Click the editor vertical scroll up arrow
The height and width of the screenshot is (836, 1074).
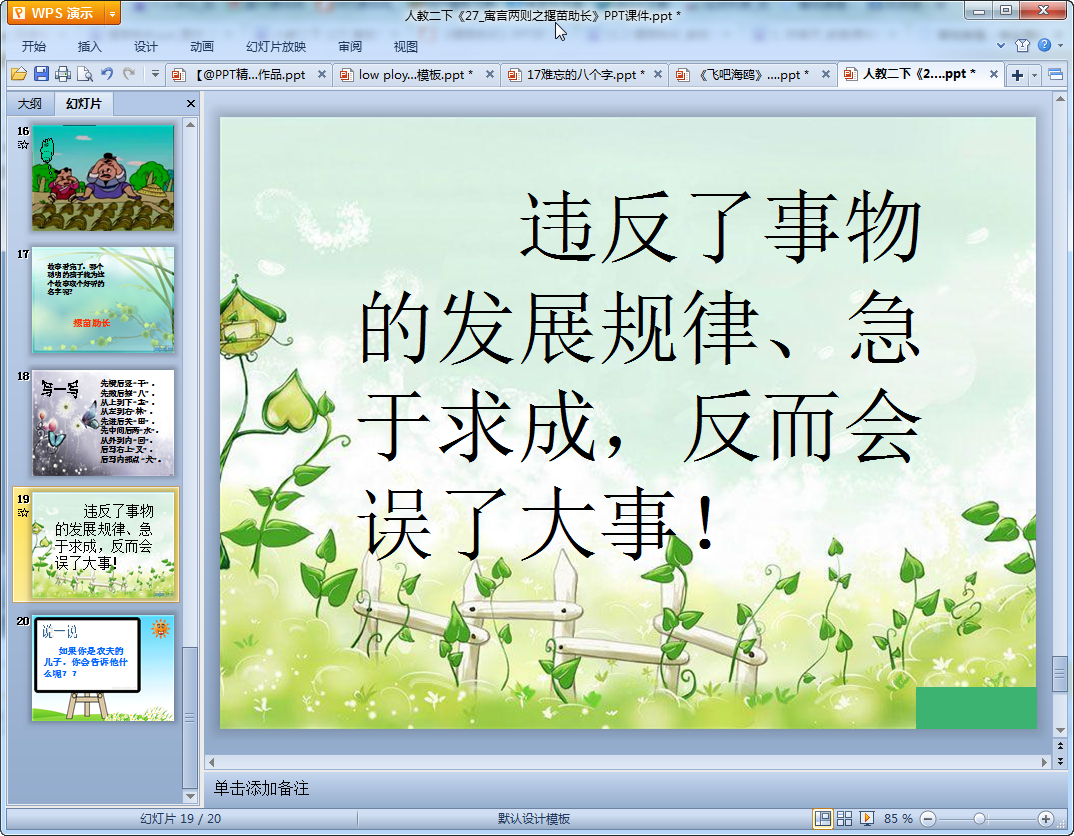tap(1060, 99)
